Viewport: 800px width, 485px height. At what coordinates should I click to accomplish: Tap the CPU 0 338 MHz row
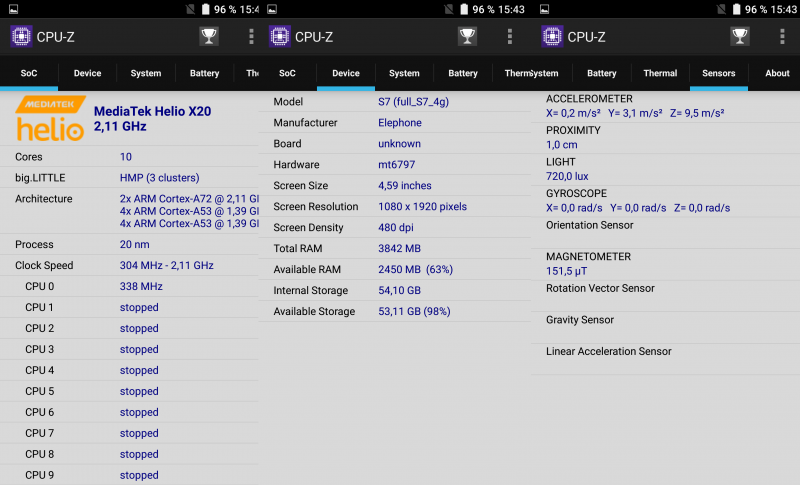coord(129,287)
